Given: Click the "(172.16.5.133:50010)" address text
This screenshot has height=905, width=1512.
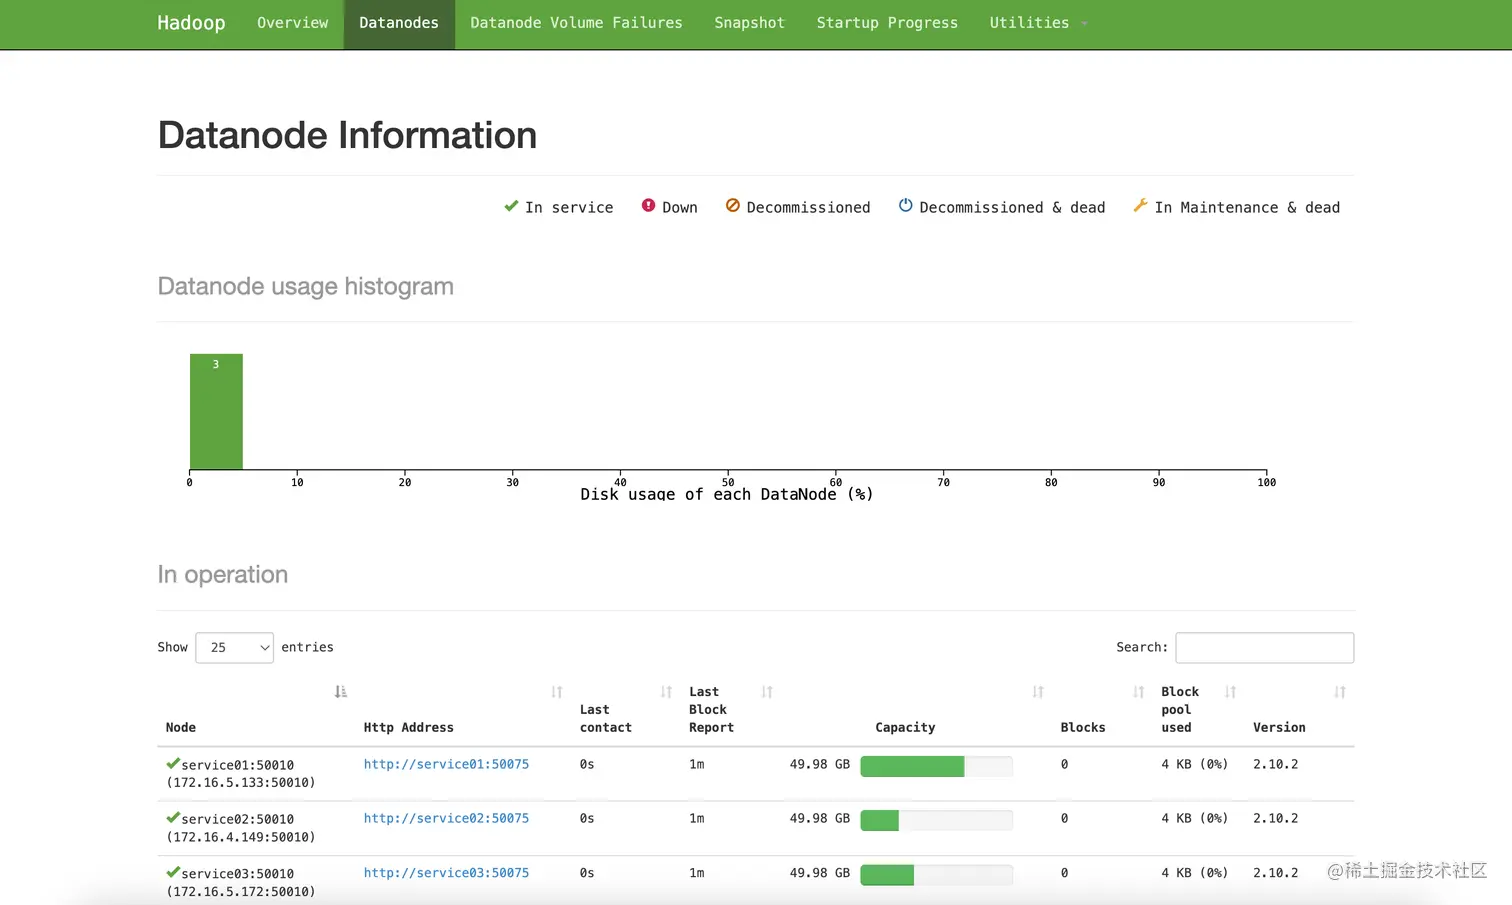Looking at the screenshot, I should coord(241,783).
